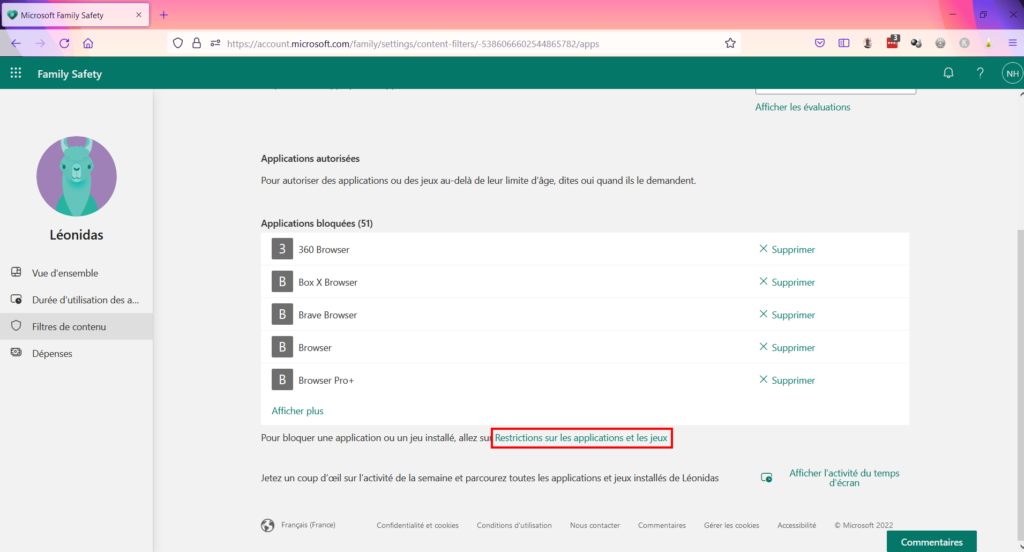Click the 'Applications bloquées (51)' heading
This screenshot has width=1024, height=552.
pos(317,223)
